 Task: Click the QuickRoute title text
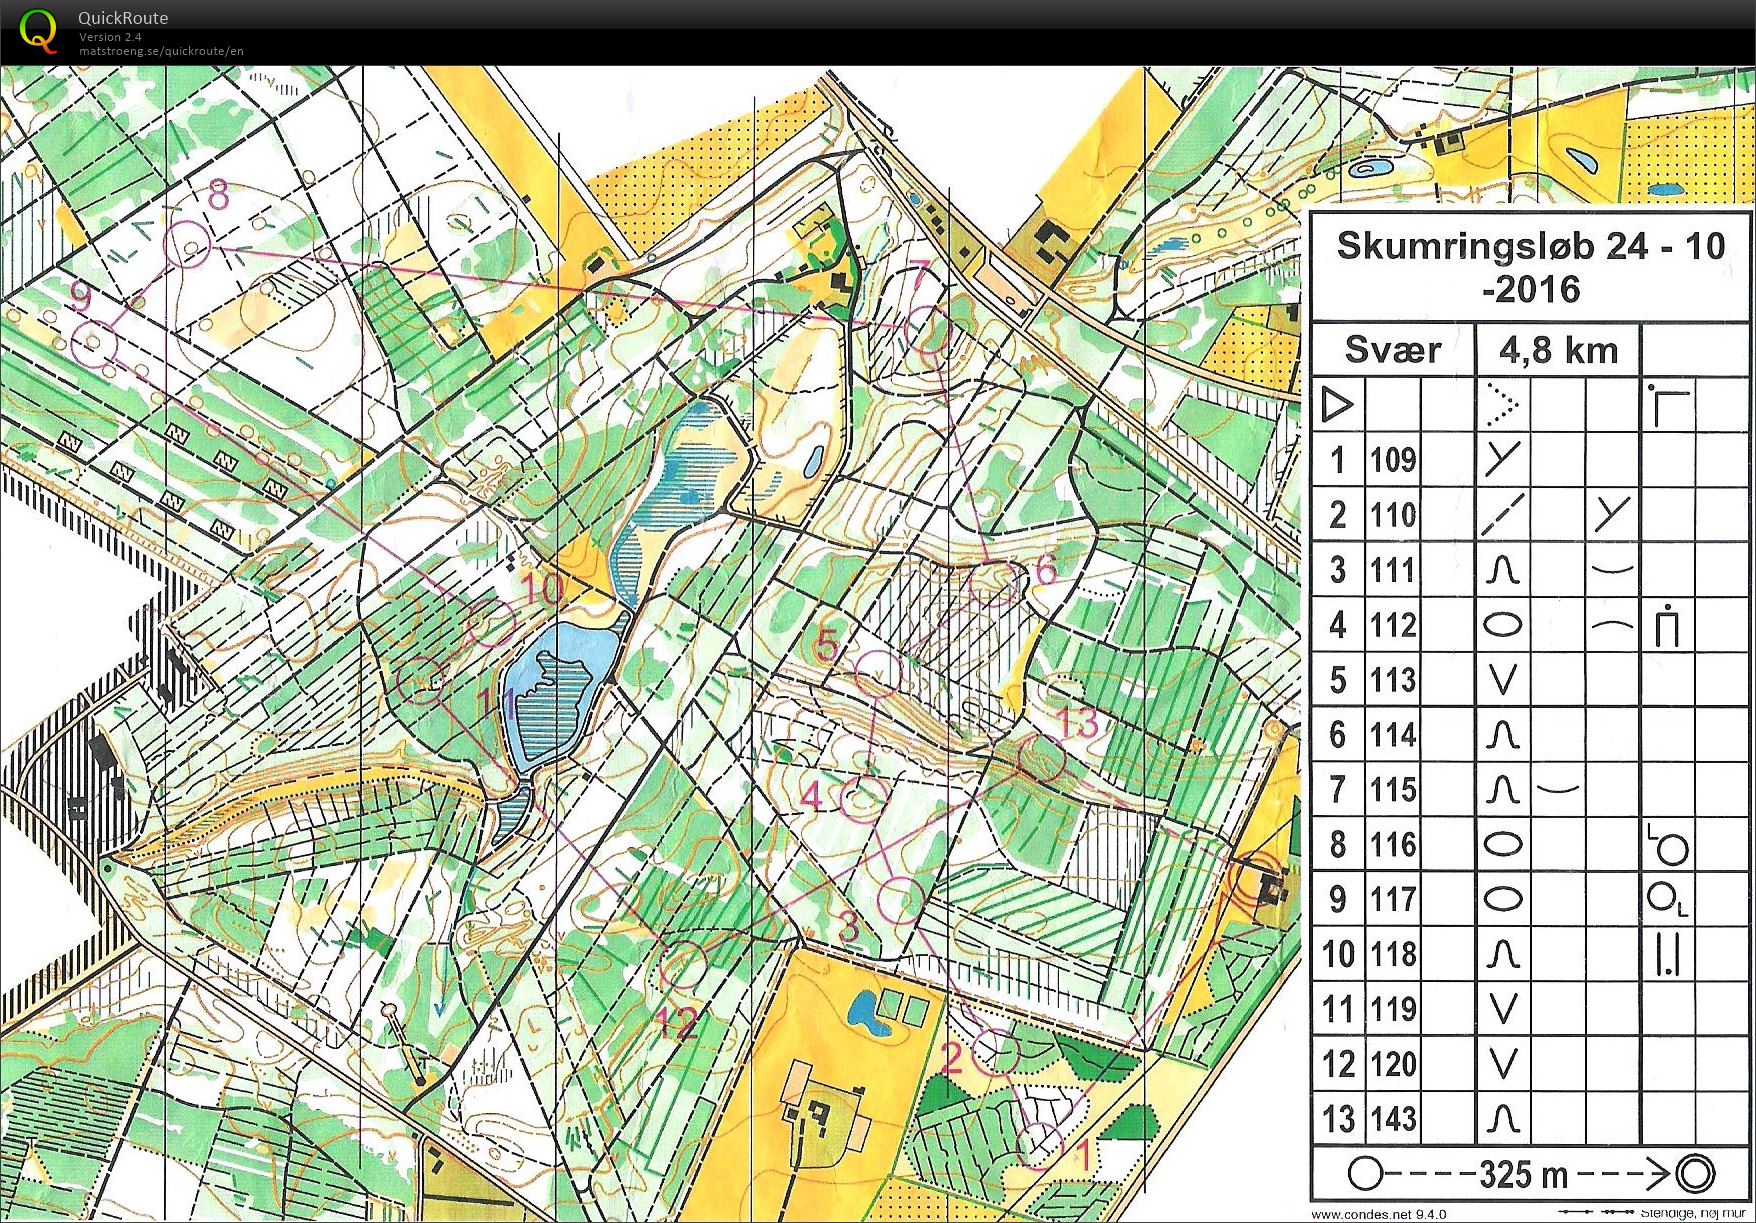click(x=123, y=18)
